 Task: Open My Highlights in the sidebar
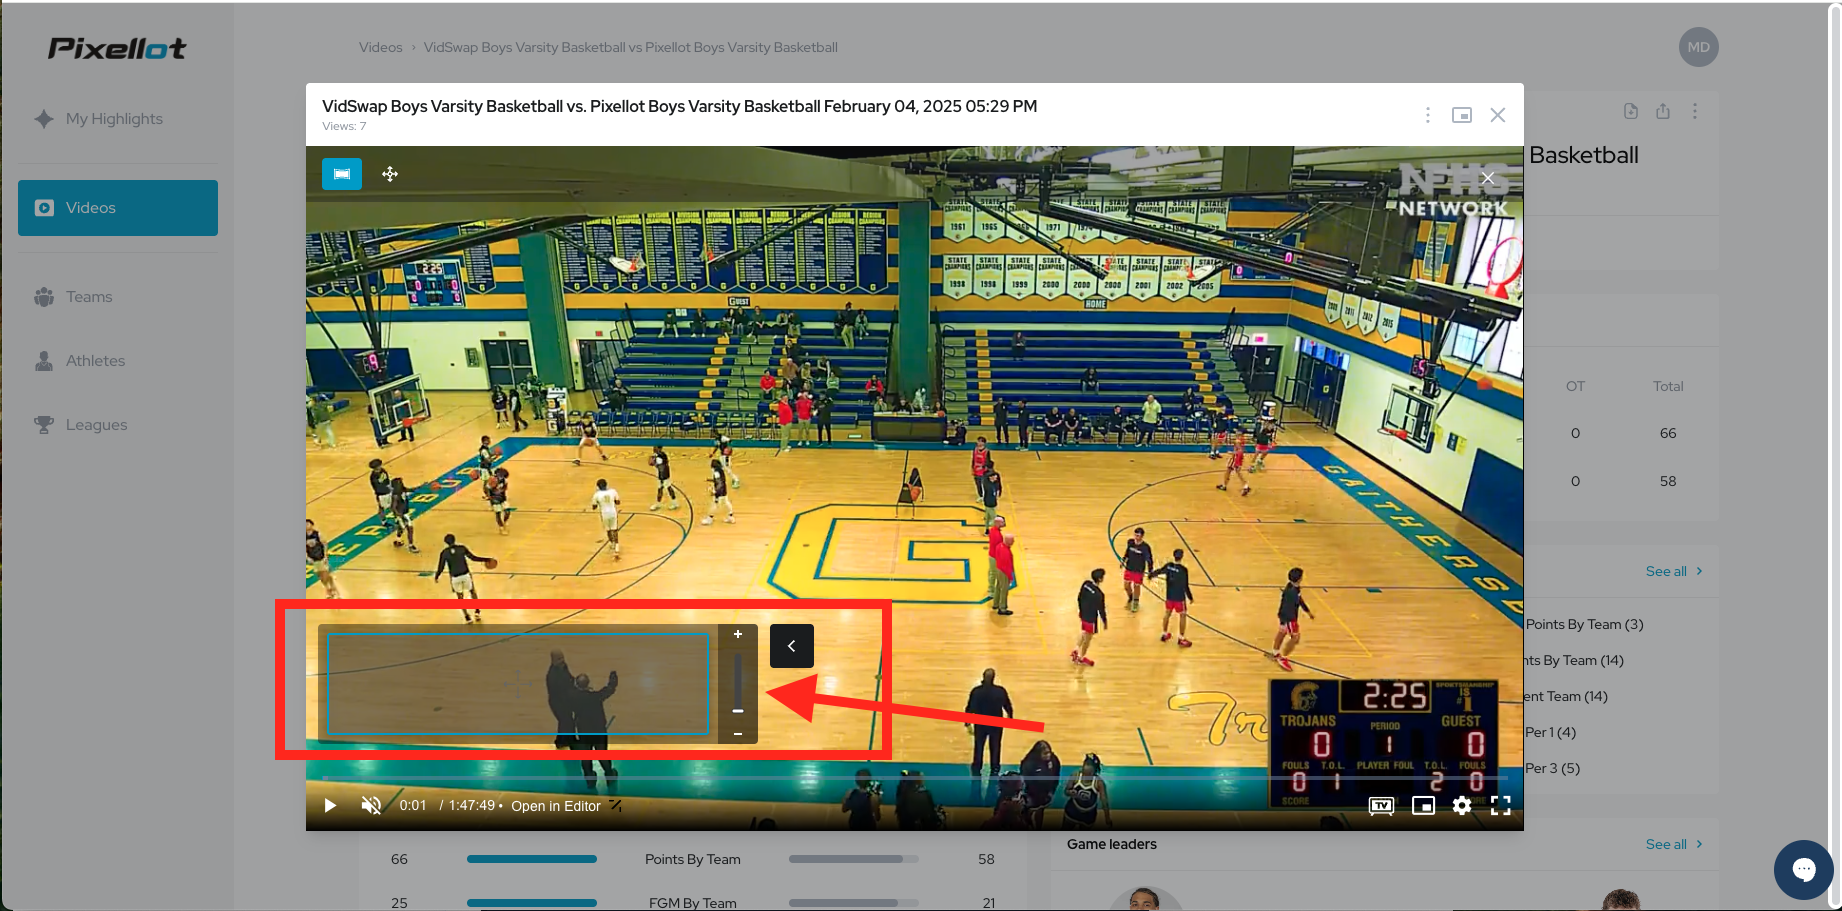coord(98,119)
